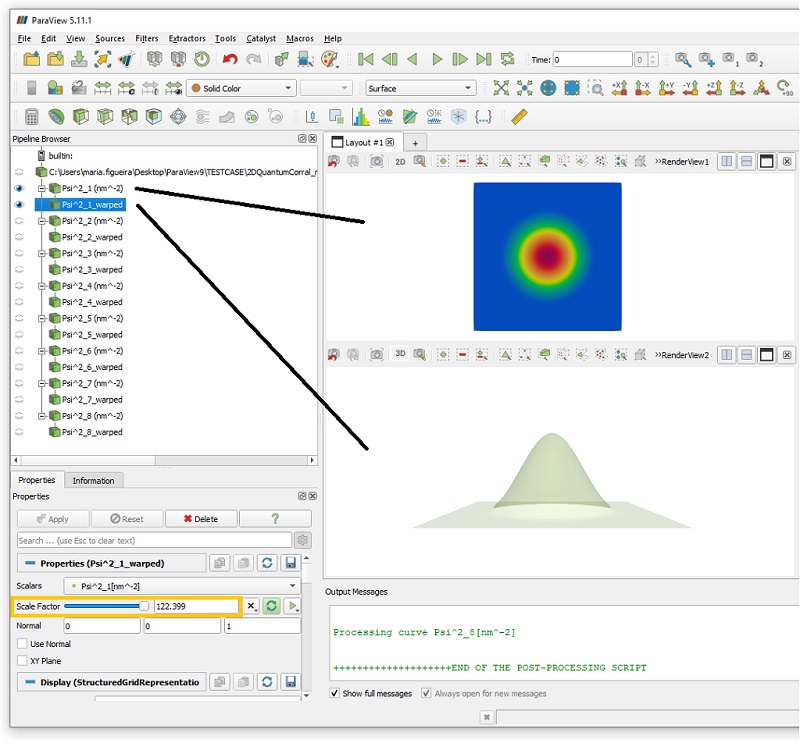The height and width of the screenshot is (743, 800).
Task: Open the color palette icon
Action: pos(330,60)
